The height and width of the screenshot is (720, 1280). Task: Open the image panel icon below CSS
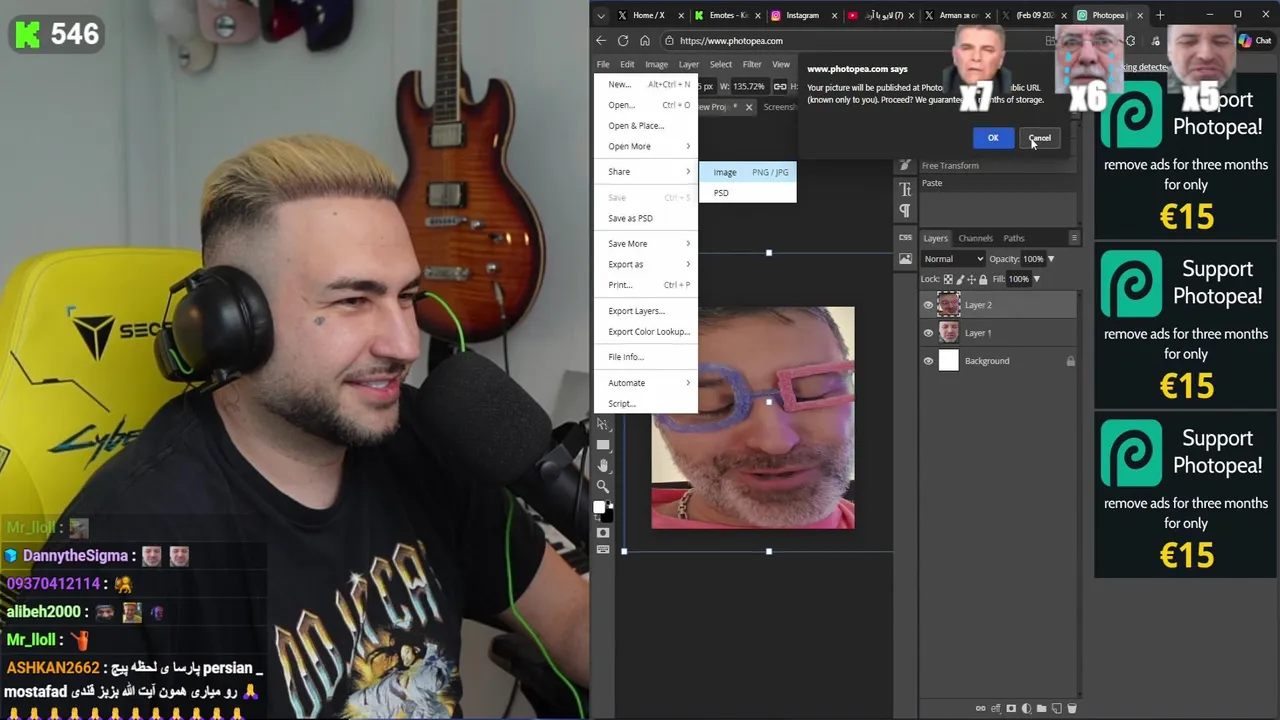click(x=905, y=258)
